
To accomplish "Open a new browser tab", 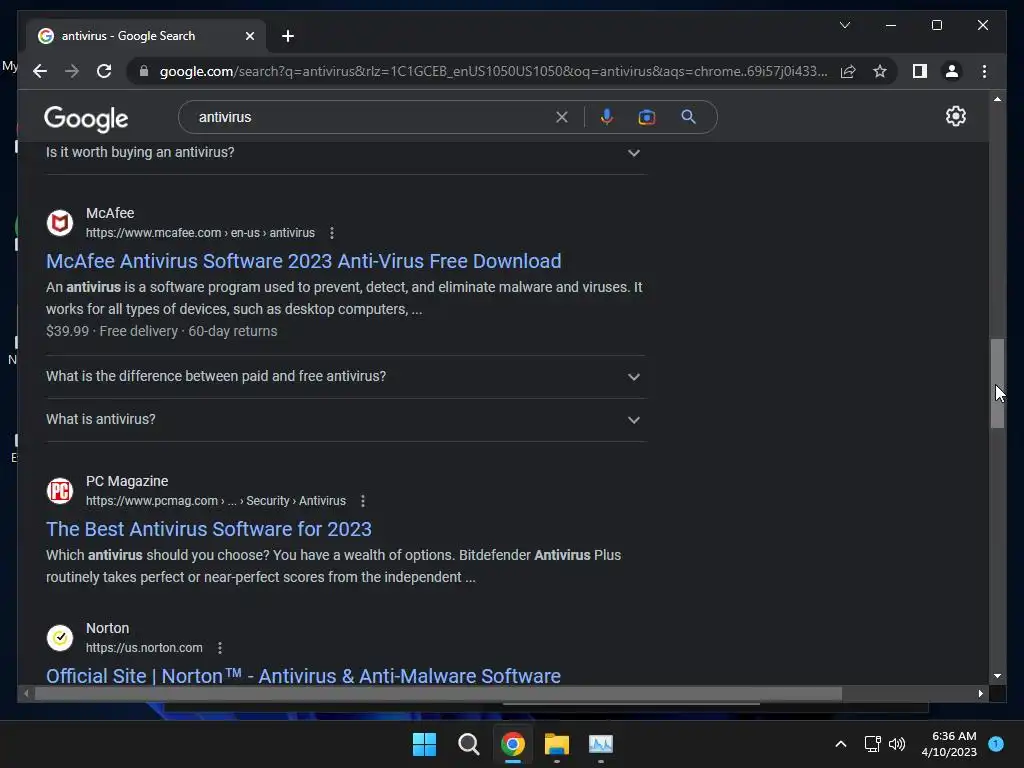I will click(288, 36).
